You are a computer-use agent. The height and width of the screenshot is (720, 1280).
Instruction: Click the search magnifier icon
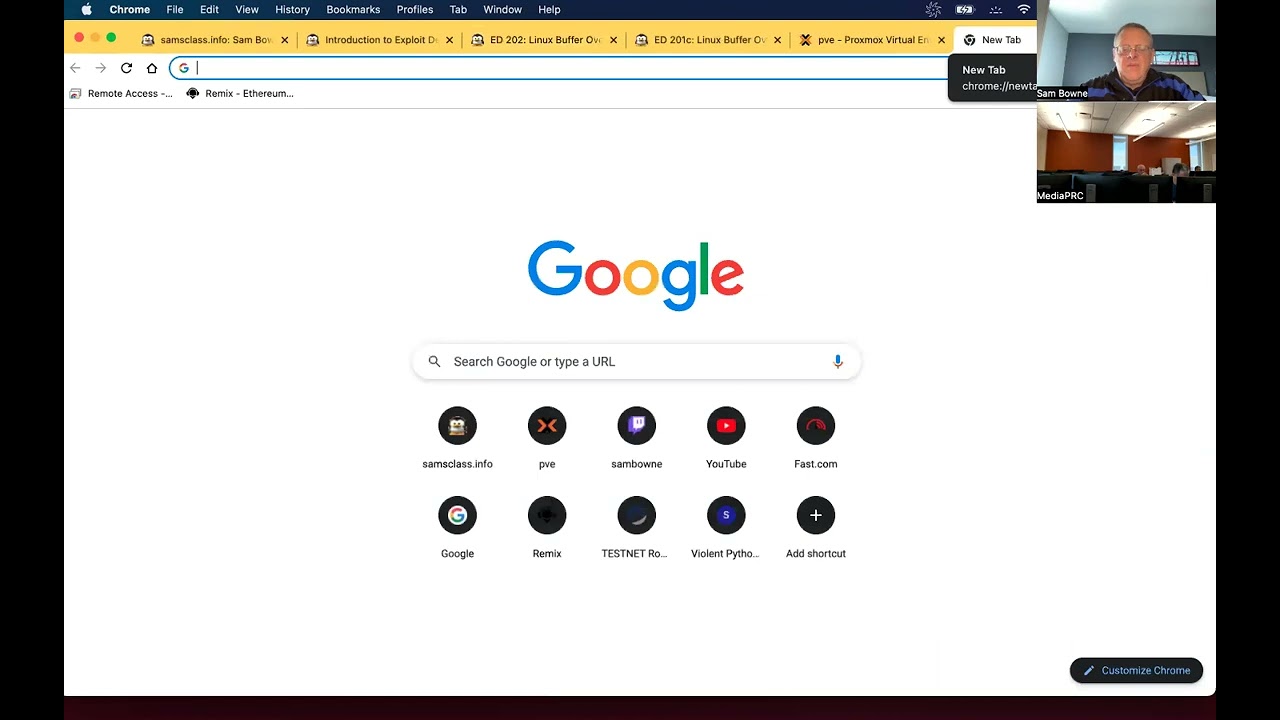coord(434,361)
